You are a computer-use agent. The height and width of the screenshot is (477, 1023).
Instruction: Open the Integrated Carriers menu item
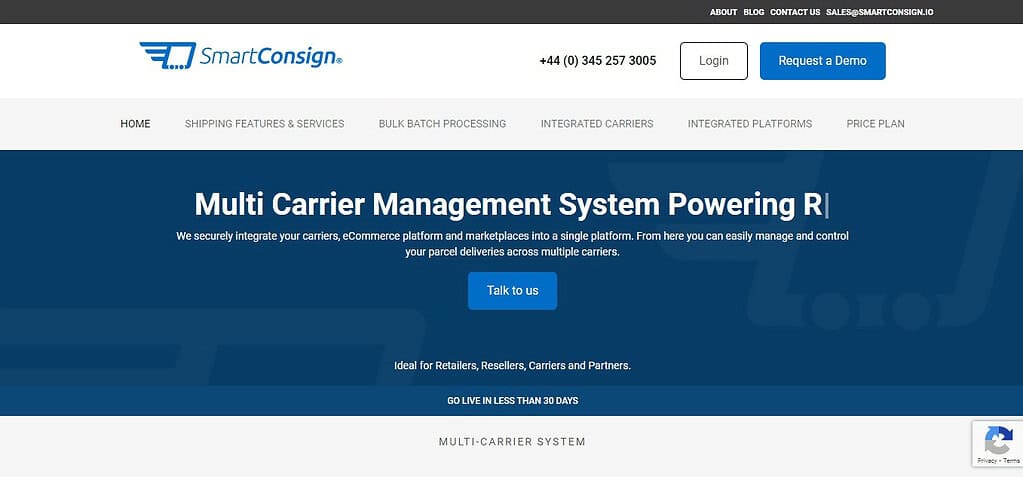pyautogui.click(x=597, y=123)
